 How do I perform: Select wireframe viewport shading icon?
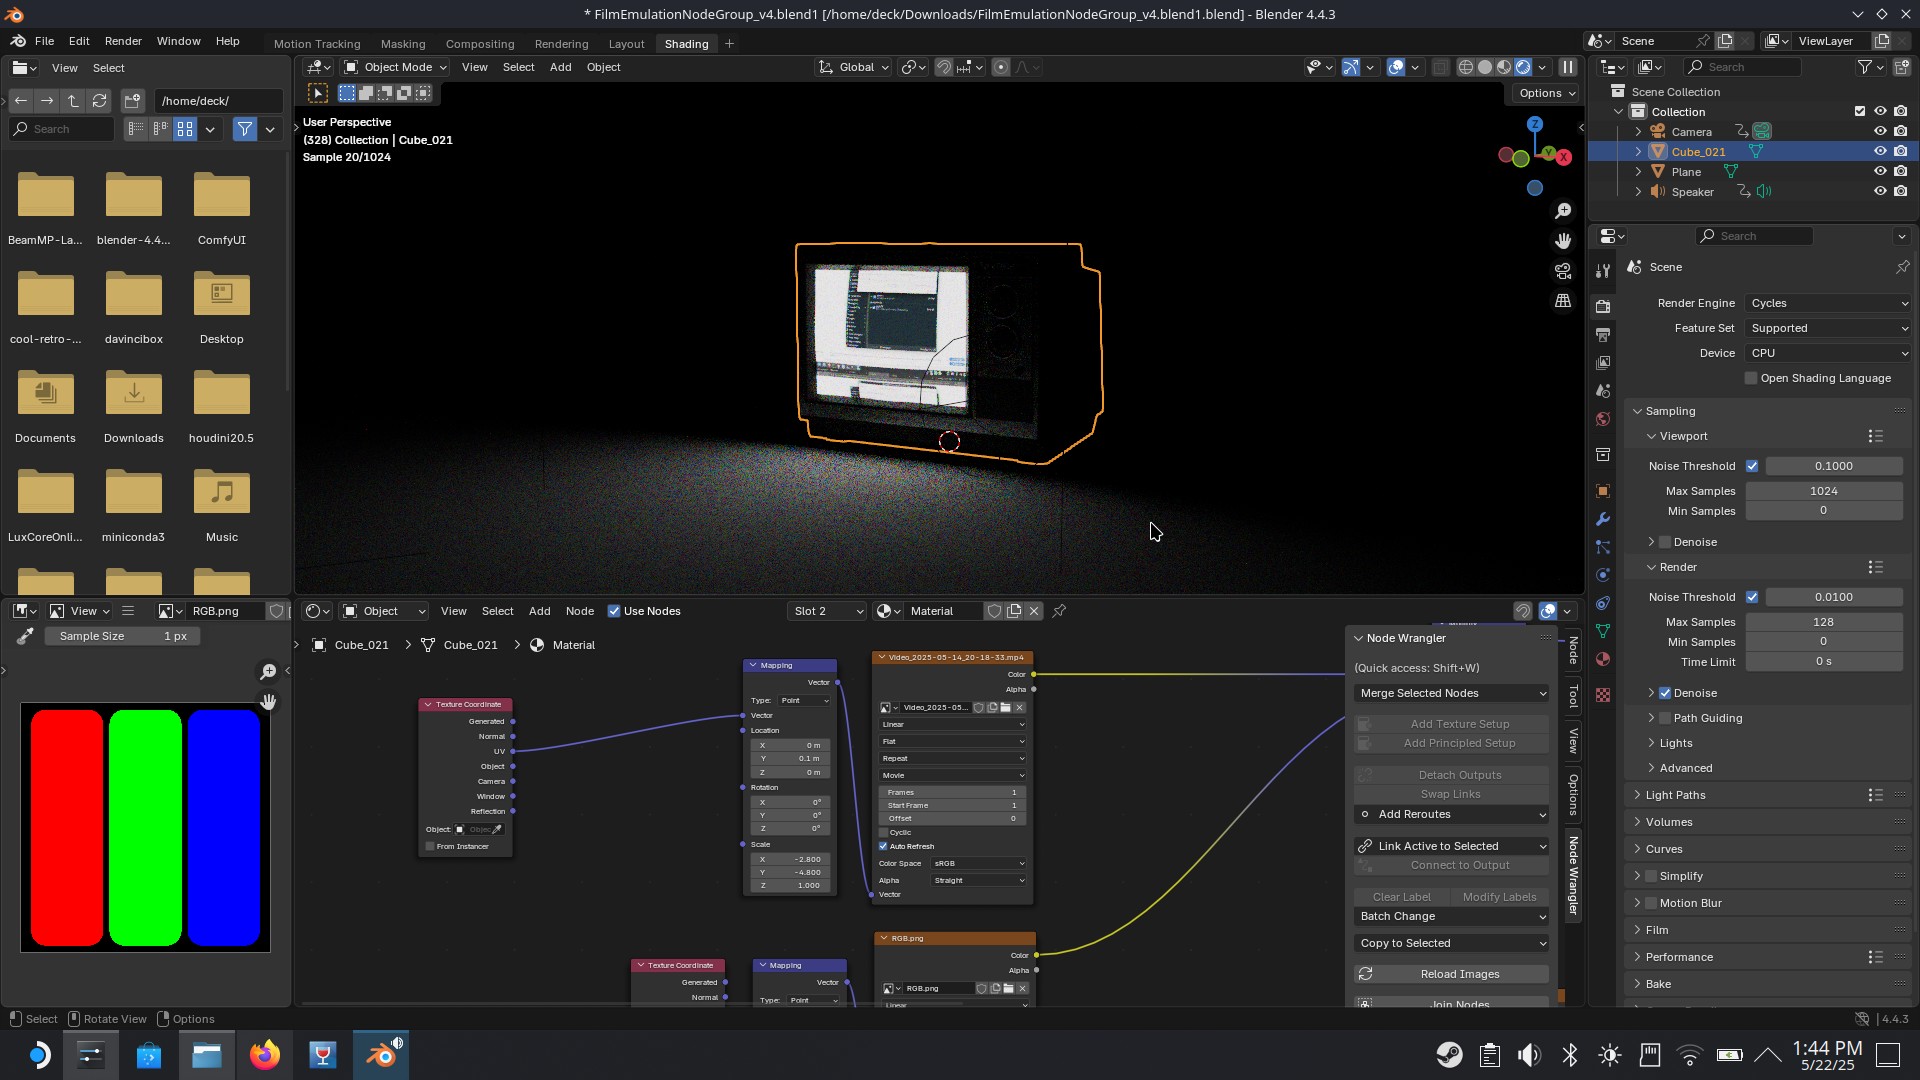pos(1466,67)
